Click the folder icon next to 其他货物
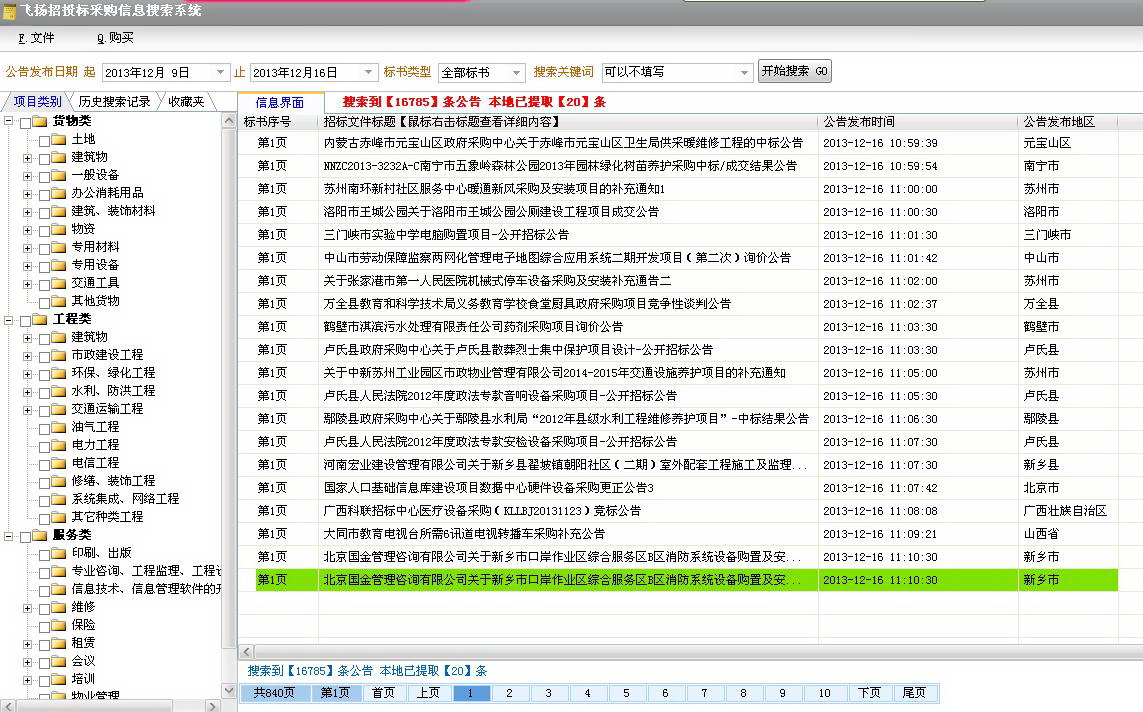The height and width of the screenshot is (712, 1143). click(58, 301)
